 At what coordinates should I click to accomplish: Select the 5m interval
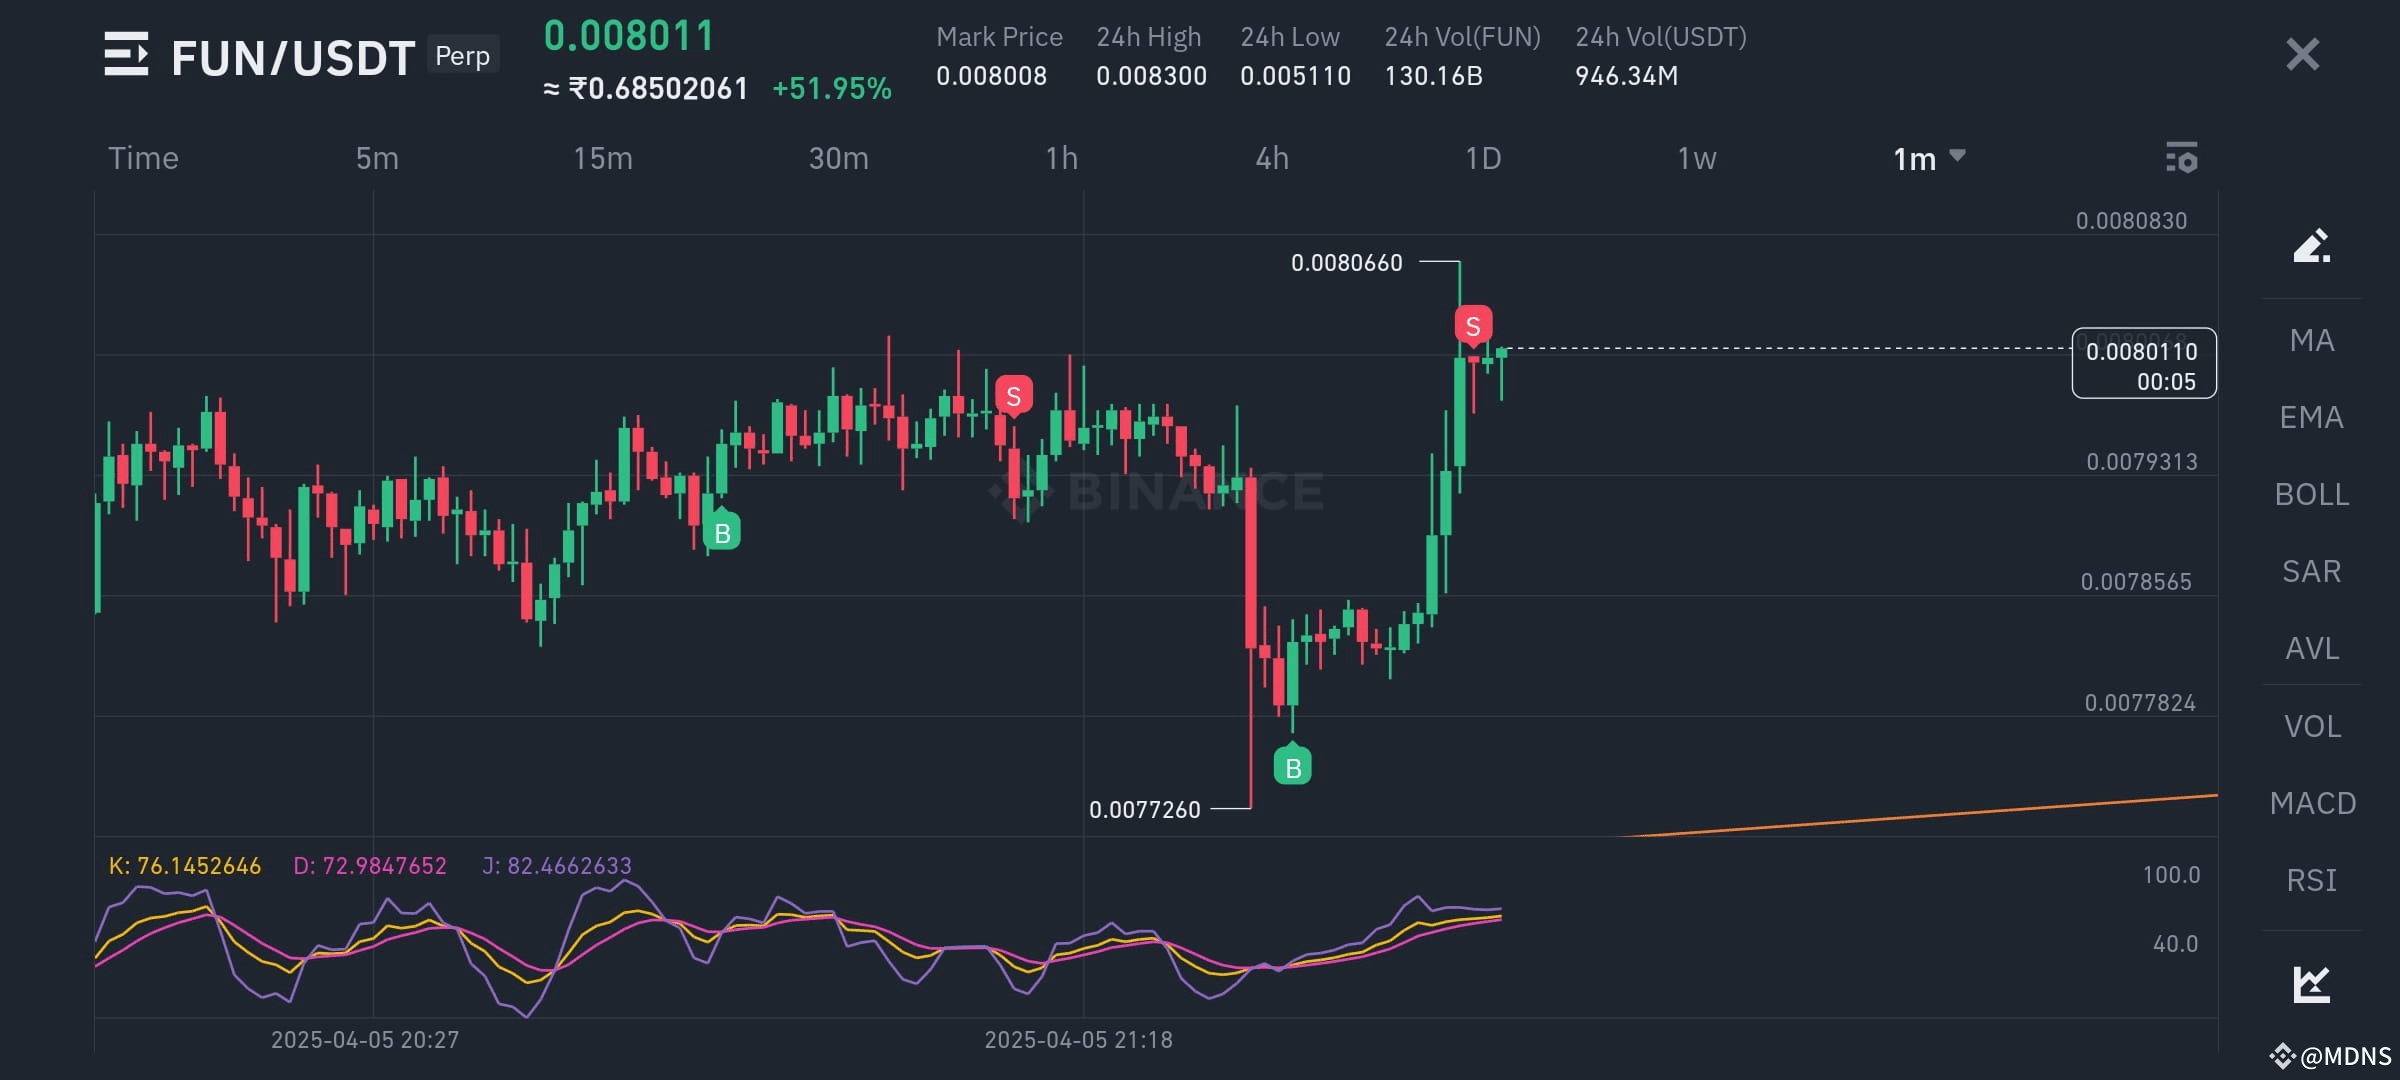[377, 158]
